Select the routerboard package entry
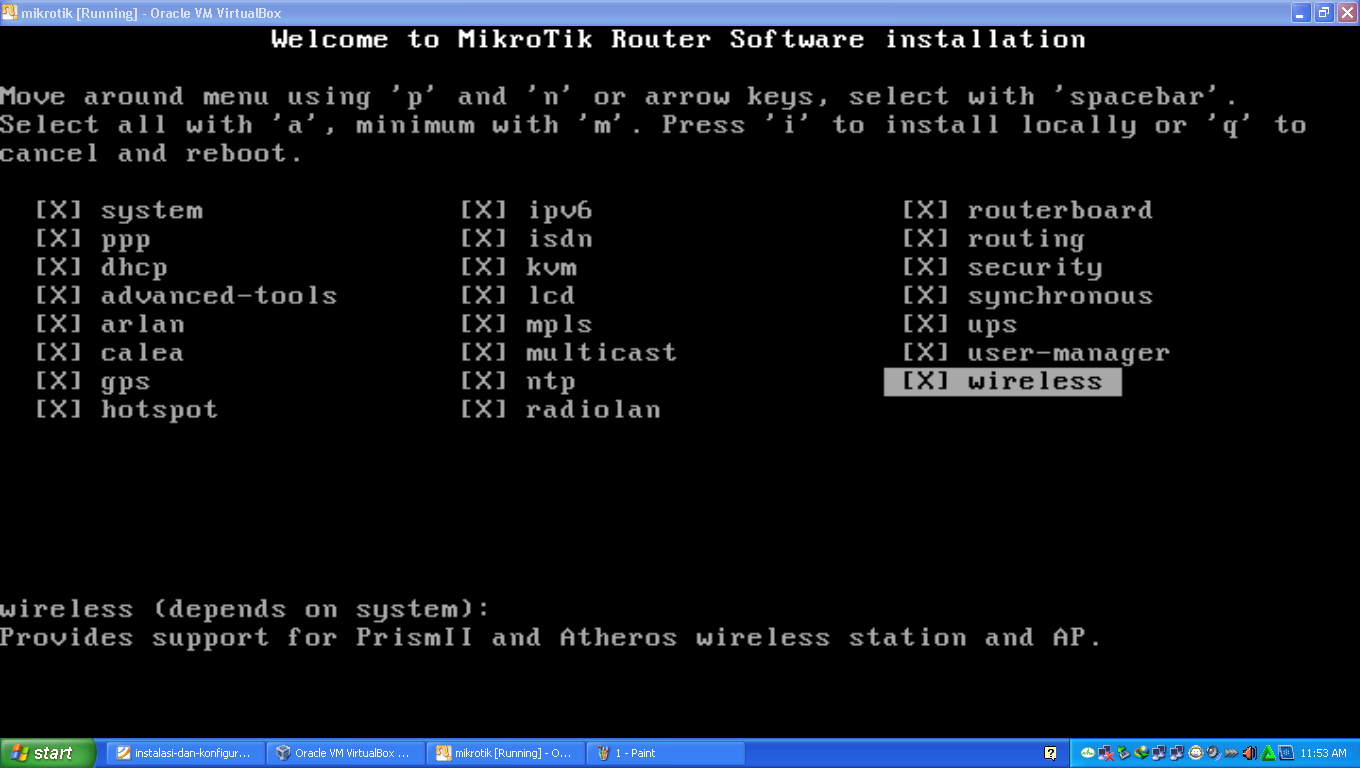1360x768 pixels. coord(1028,211)
